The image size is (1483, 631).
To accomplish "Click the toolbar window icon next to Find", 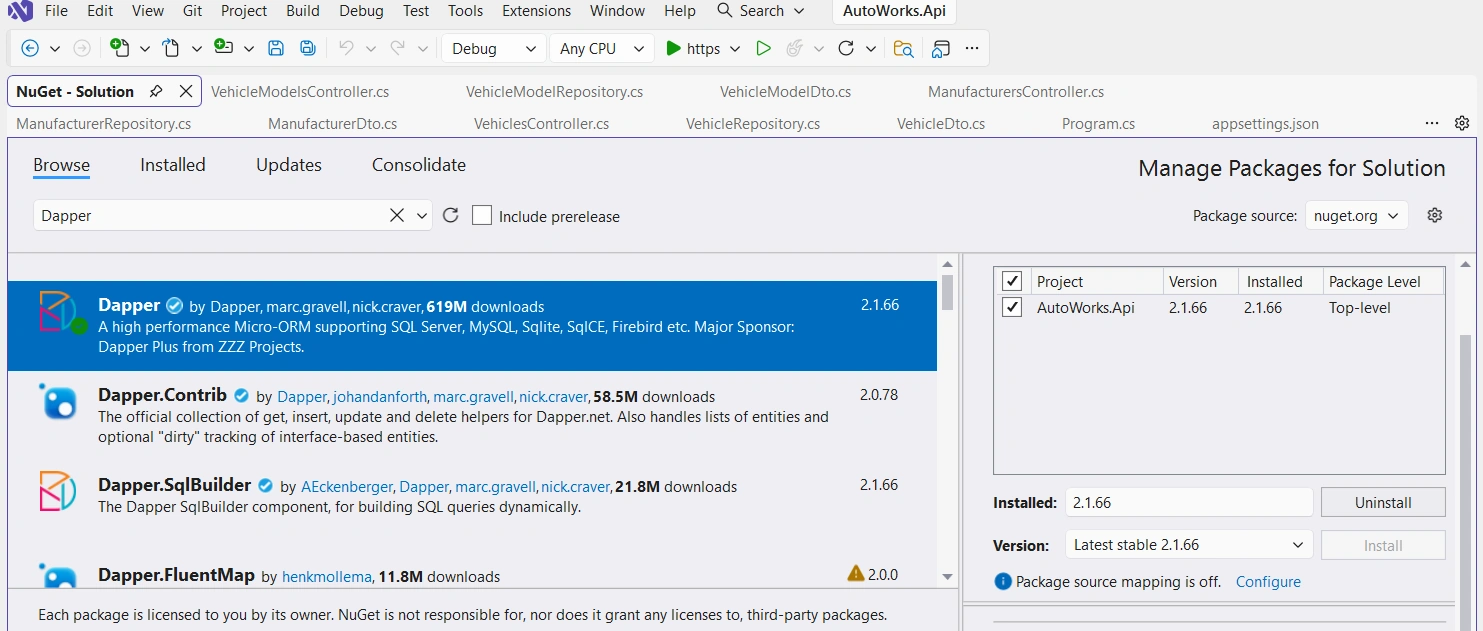I will click(940, 48).
